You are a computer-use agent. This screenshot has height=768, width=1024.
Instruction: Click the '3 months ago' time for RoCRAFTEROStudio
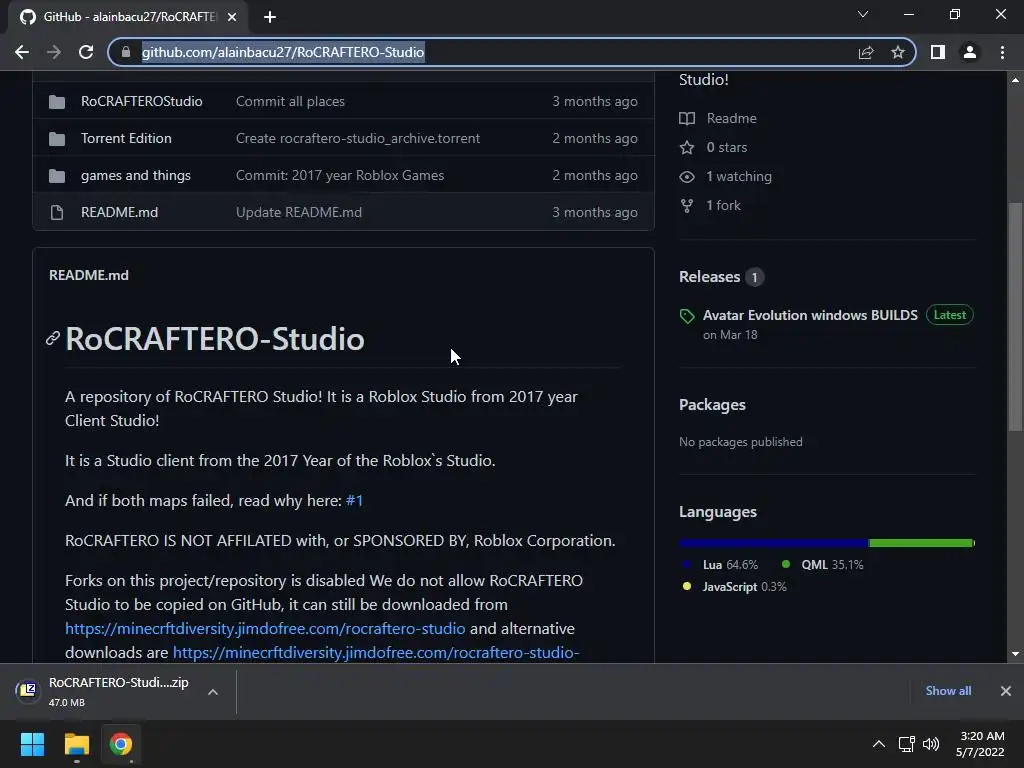point(595,101)
